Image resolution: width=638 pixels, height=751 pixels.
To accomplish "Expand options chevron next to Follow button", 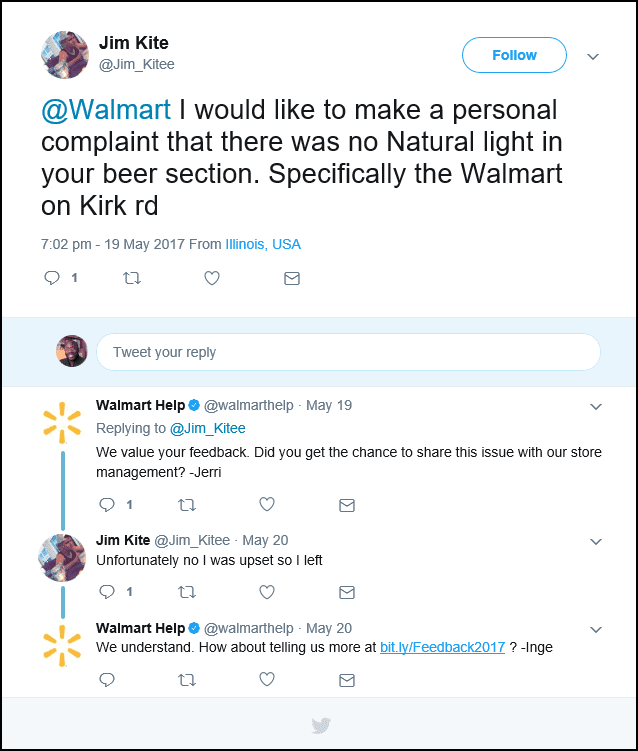I will tap(593, 56).
